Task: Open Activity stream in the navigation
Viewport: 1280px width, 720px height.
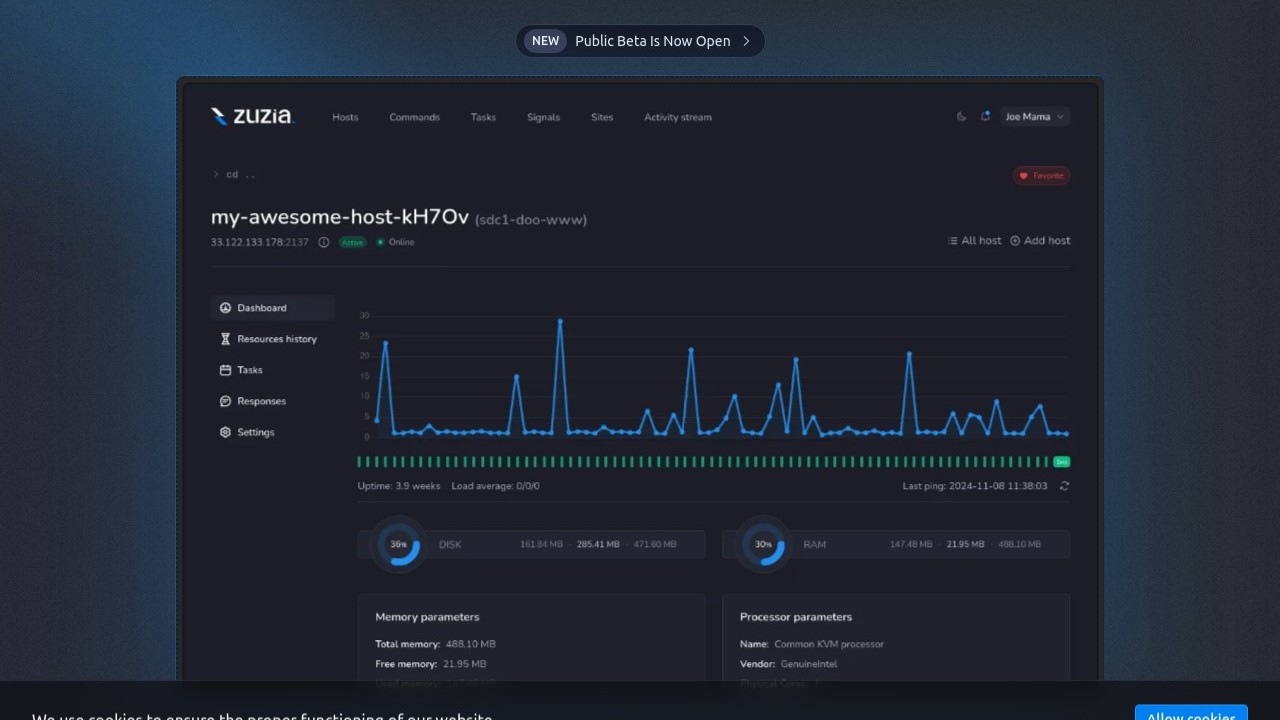Action: 677,118
